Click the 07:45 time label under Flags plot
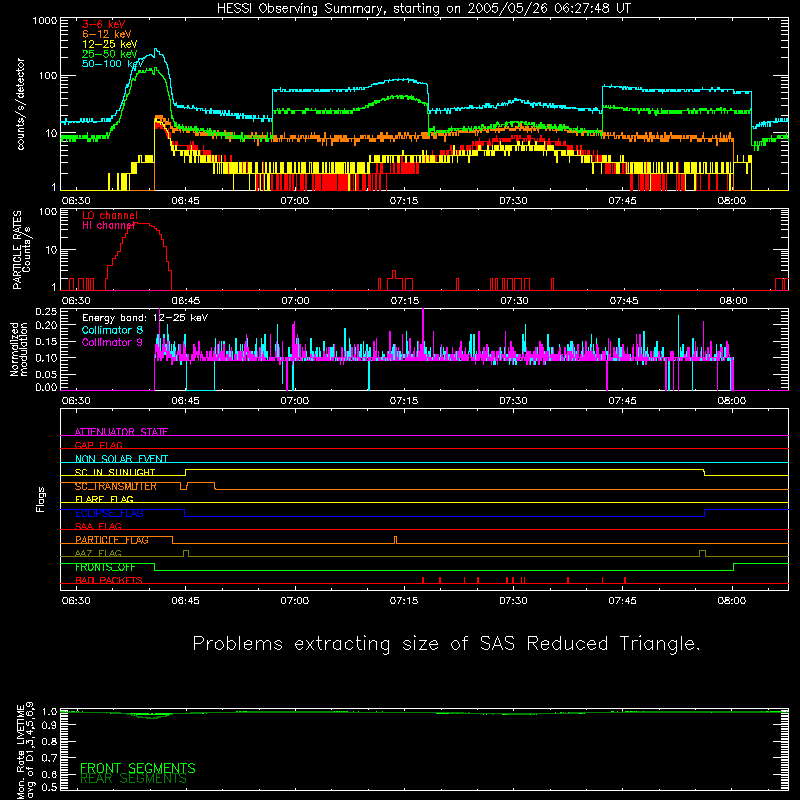800x800 pixels. (x=622, y=601)
